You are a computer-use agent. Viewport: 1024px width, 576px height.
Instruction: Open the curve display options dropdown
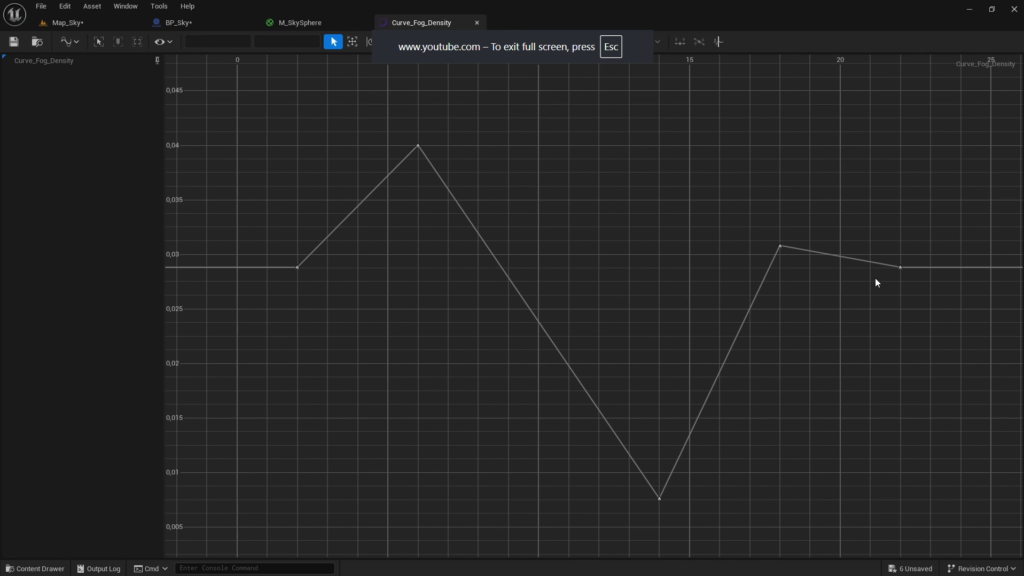(x=69, y=42)
